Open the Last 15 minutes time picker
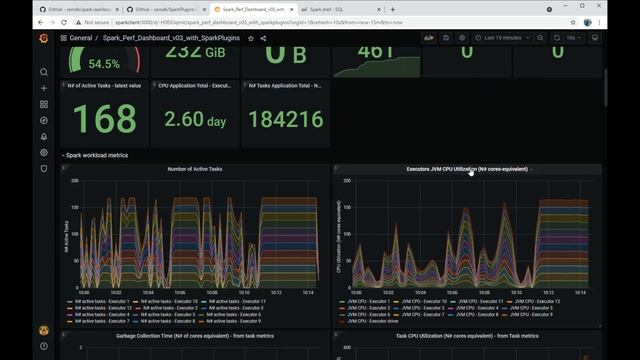This screenshot has width=640, height=360. coord(503,38)
